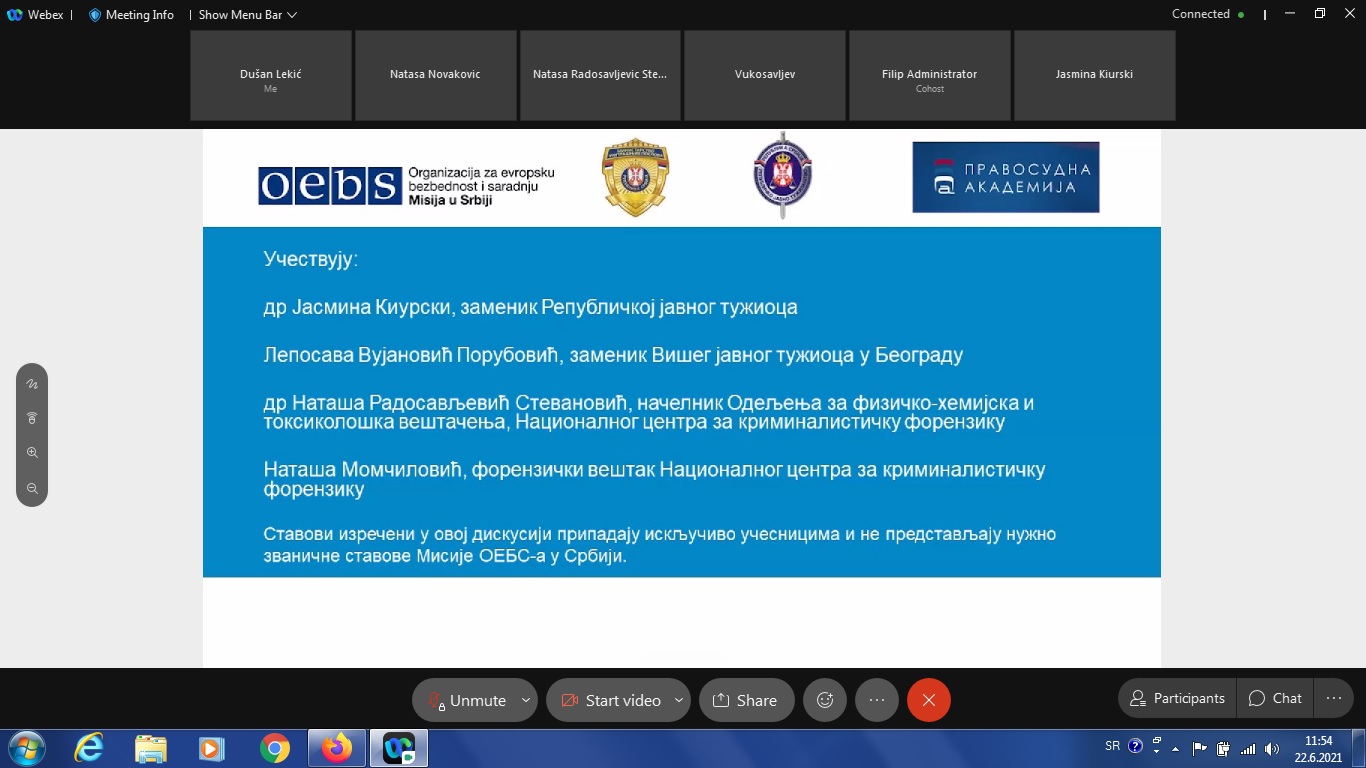This screenshot has height=768, width=1366.
Task: Open More options ellipsis in meeting controls
Action: click(x=877, y=700)
